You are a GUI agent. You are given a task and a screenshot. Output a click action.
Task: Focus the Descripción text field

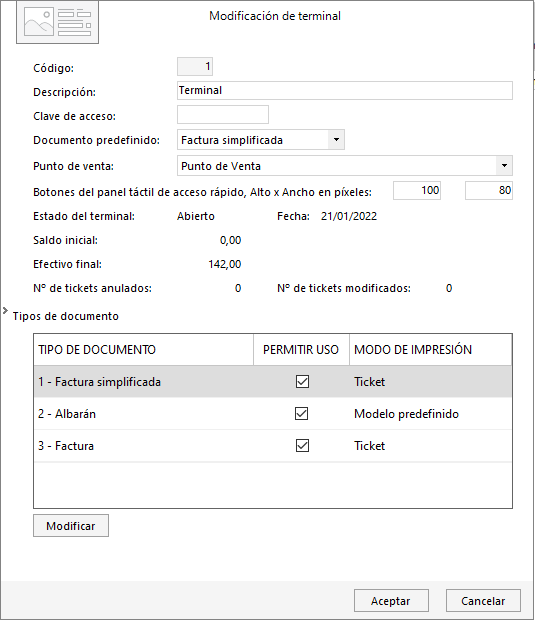coord(345,91)
